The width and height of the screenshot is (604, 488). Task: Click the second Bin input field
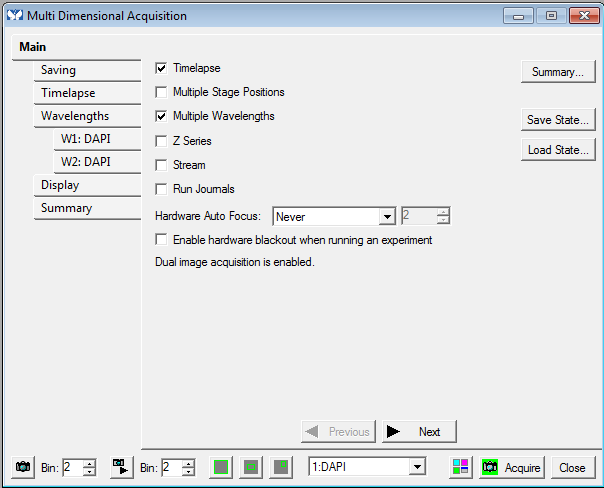[x=169, y=468]
